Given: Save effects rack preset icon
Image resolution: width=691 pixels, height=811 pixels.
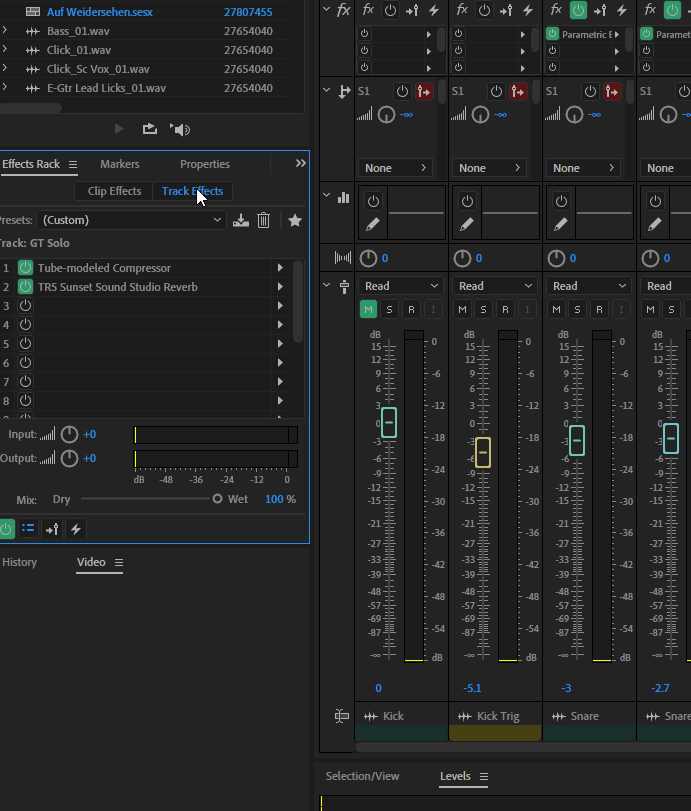Looking at the screenshot, I should pos(241,221).
